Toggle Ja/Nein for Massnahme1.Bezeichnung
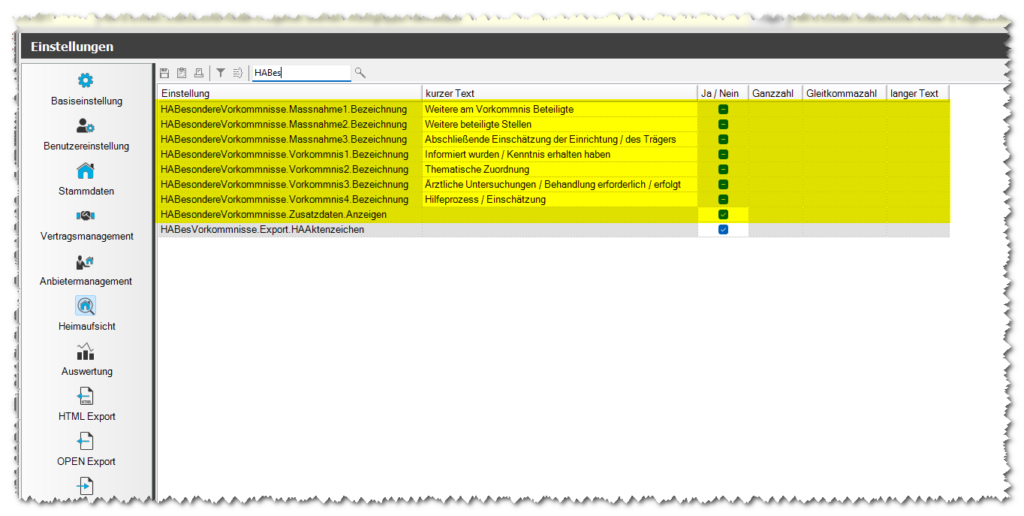The width and height of the screenshot is (1024, 516). [723, 109]
